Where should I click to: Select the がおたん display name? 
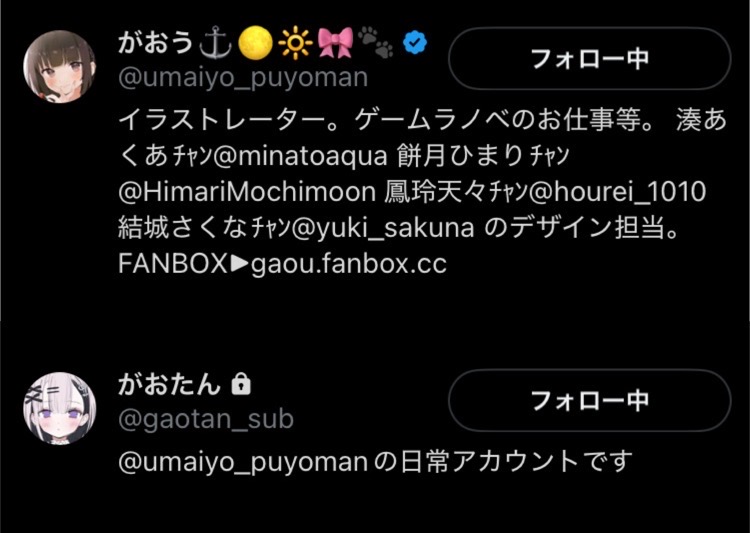[169, 384]
